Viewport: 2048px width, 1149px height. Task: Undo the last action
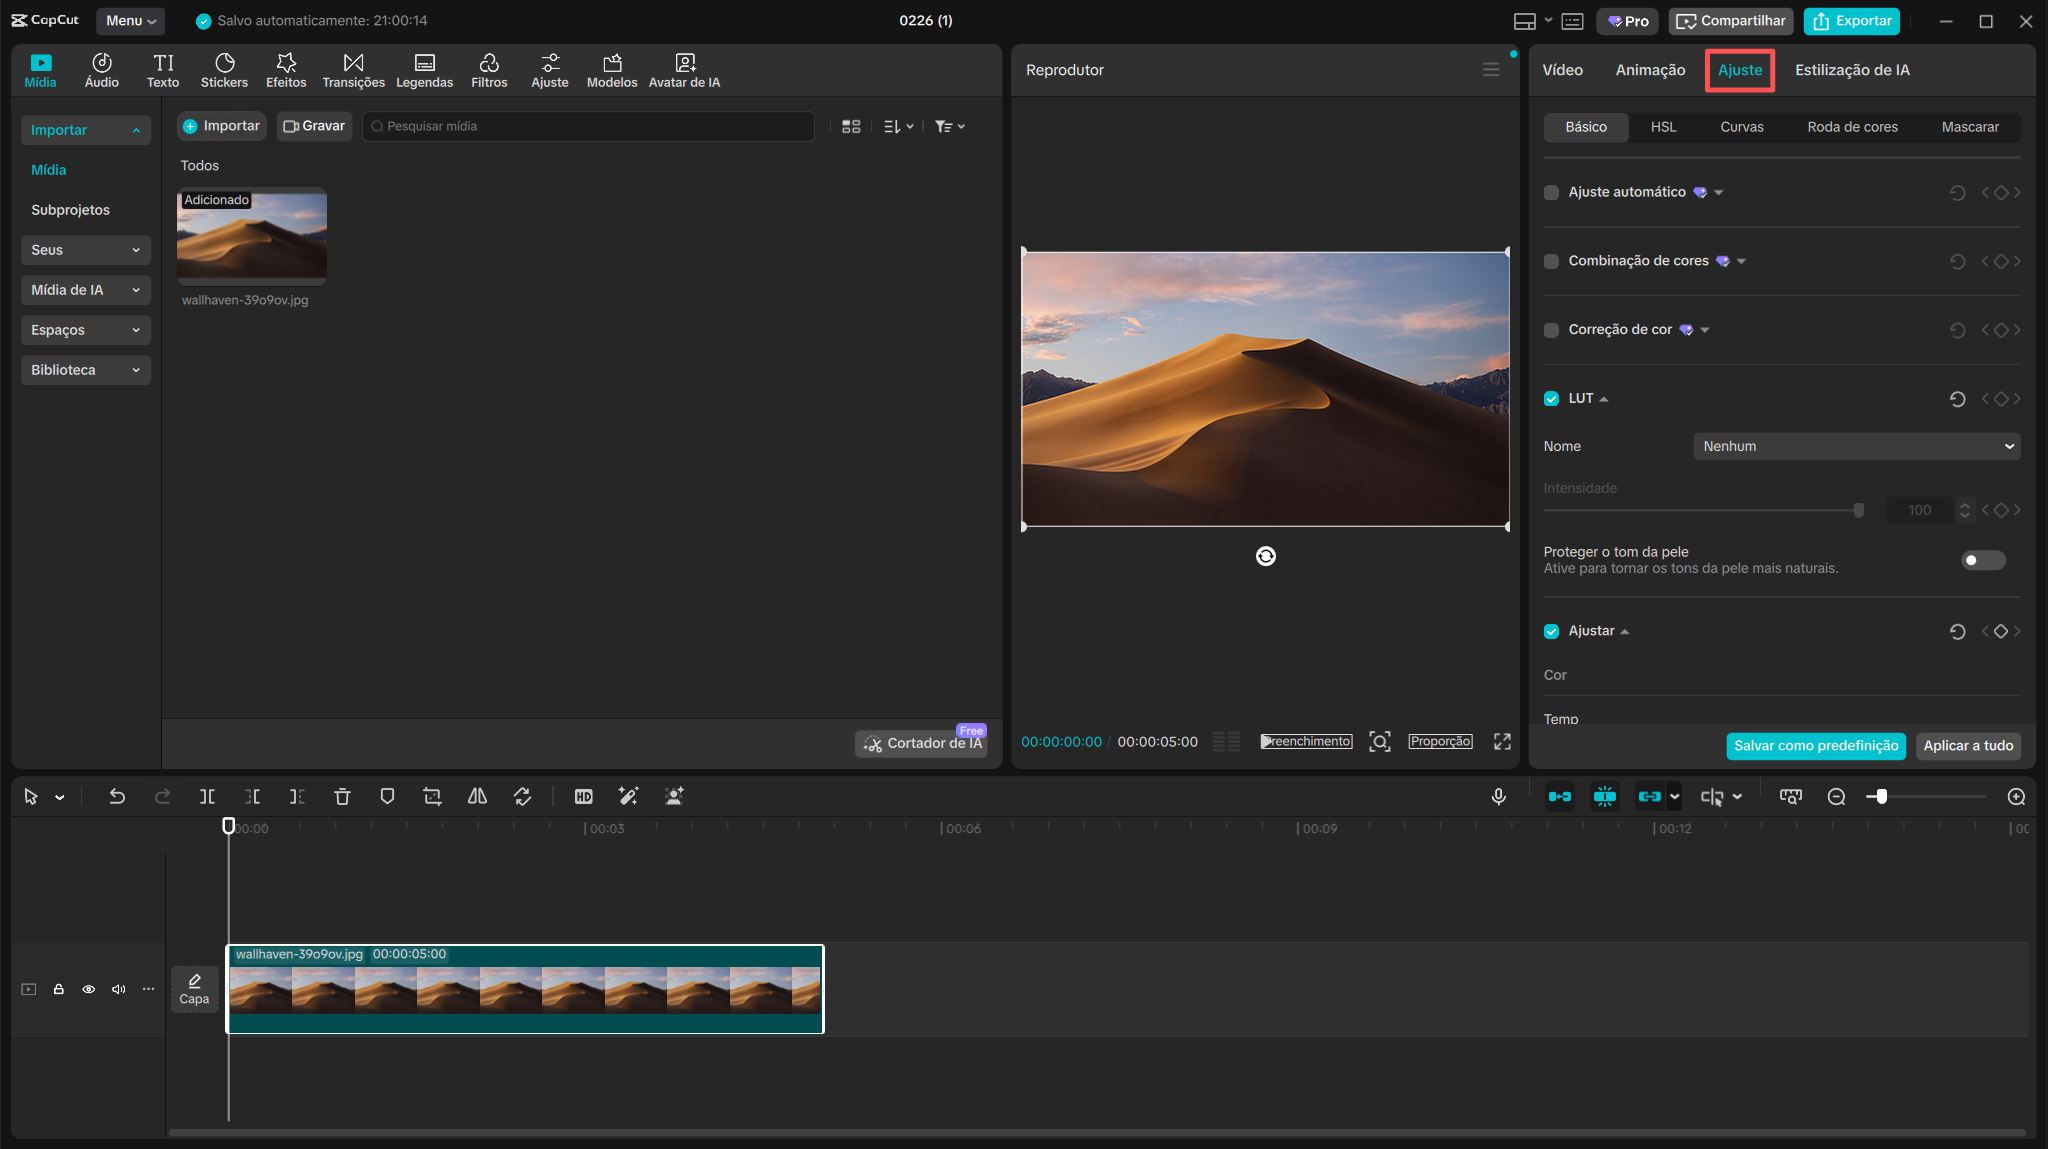[x=117, y=796]
